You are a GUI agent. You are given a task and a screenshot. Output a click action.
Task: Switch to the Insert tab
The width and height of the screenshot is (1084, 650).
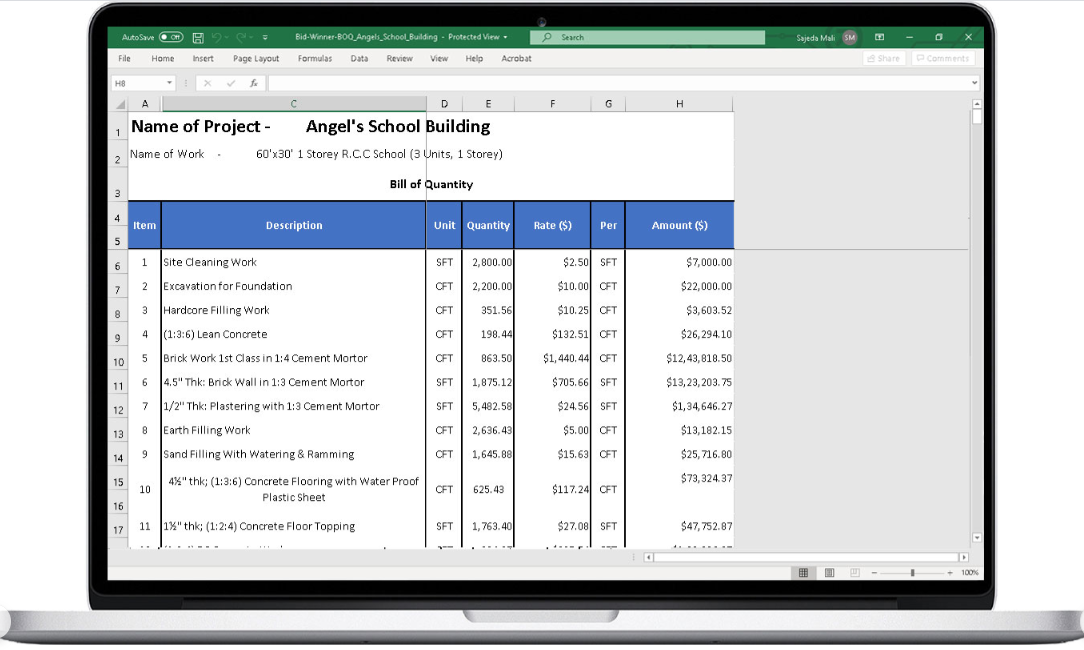coord(203,59)
